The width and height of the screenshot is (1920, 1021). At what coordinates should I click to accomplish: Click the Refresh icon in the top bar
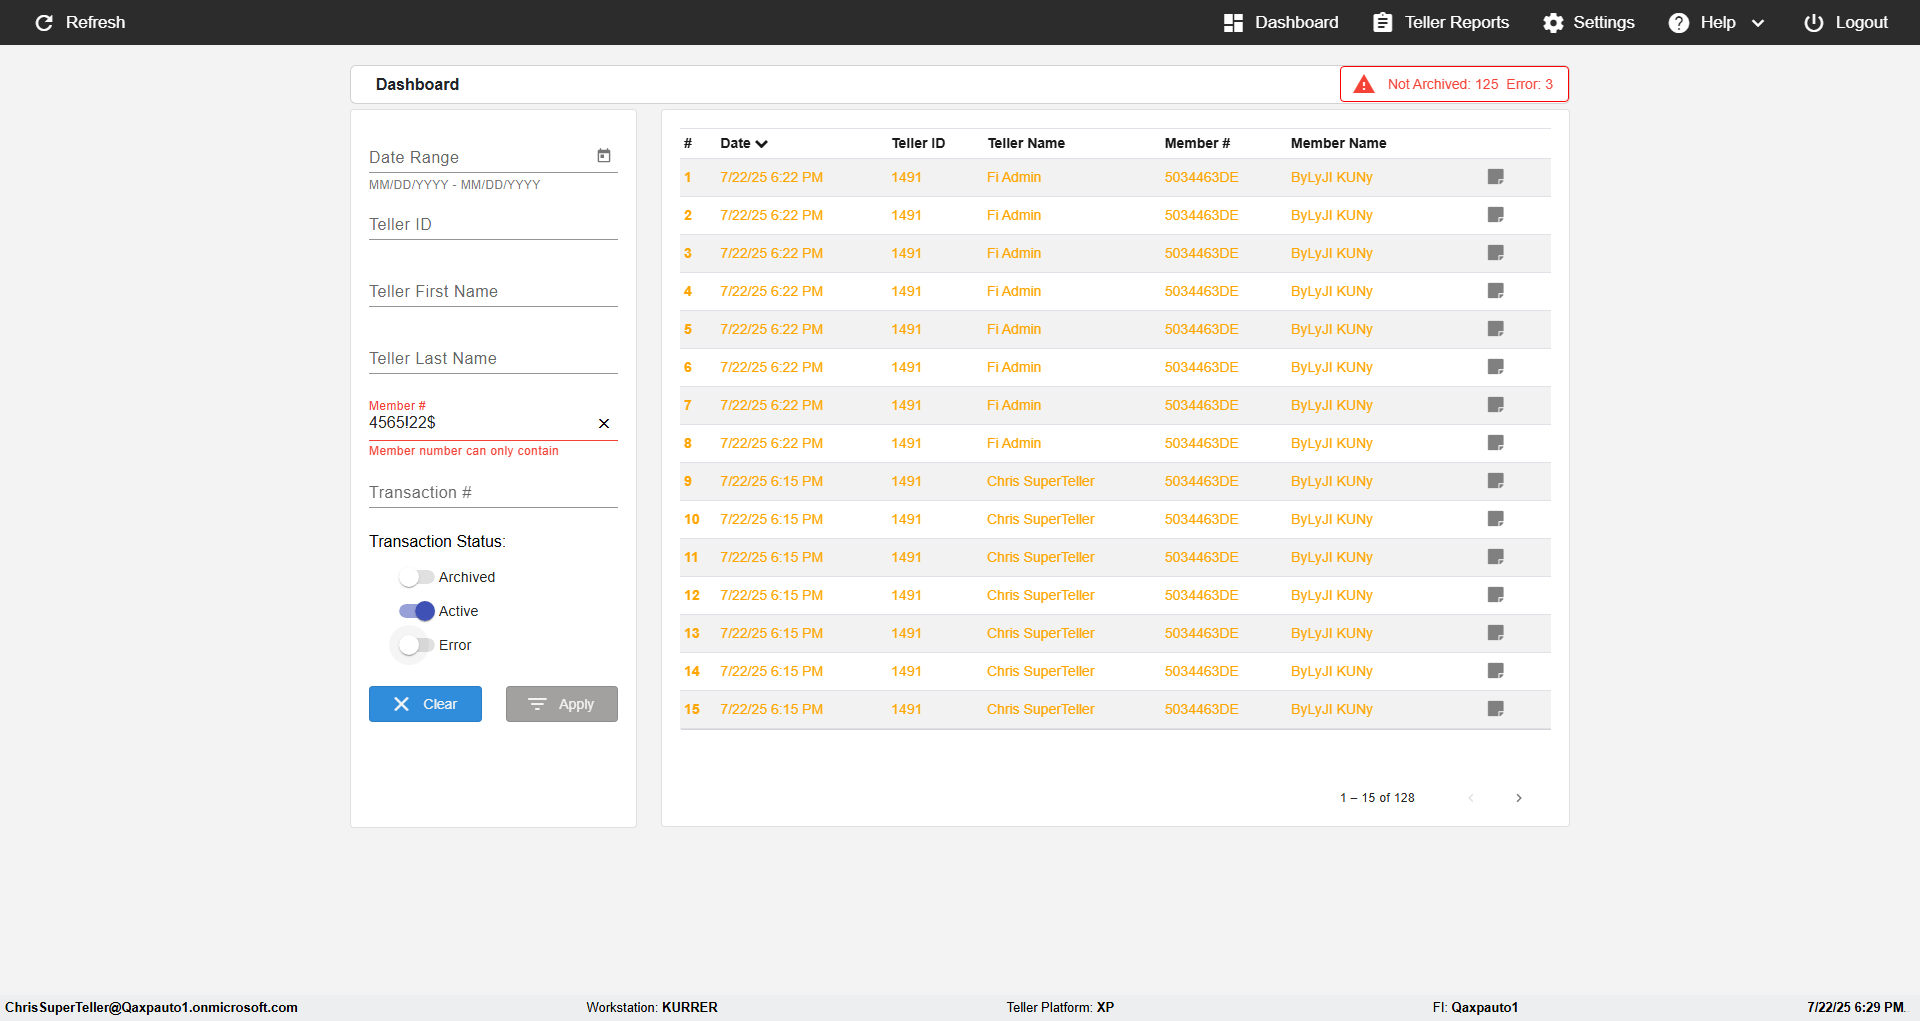(44, 22)
